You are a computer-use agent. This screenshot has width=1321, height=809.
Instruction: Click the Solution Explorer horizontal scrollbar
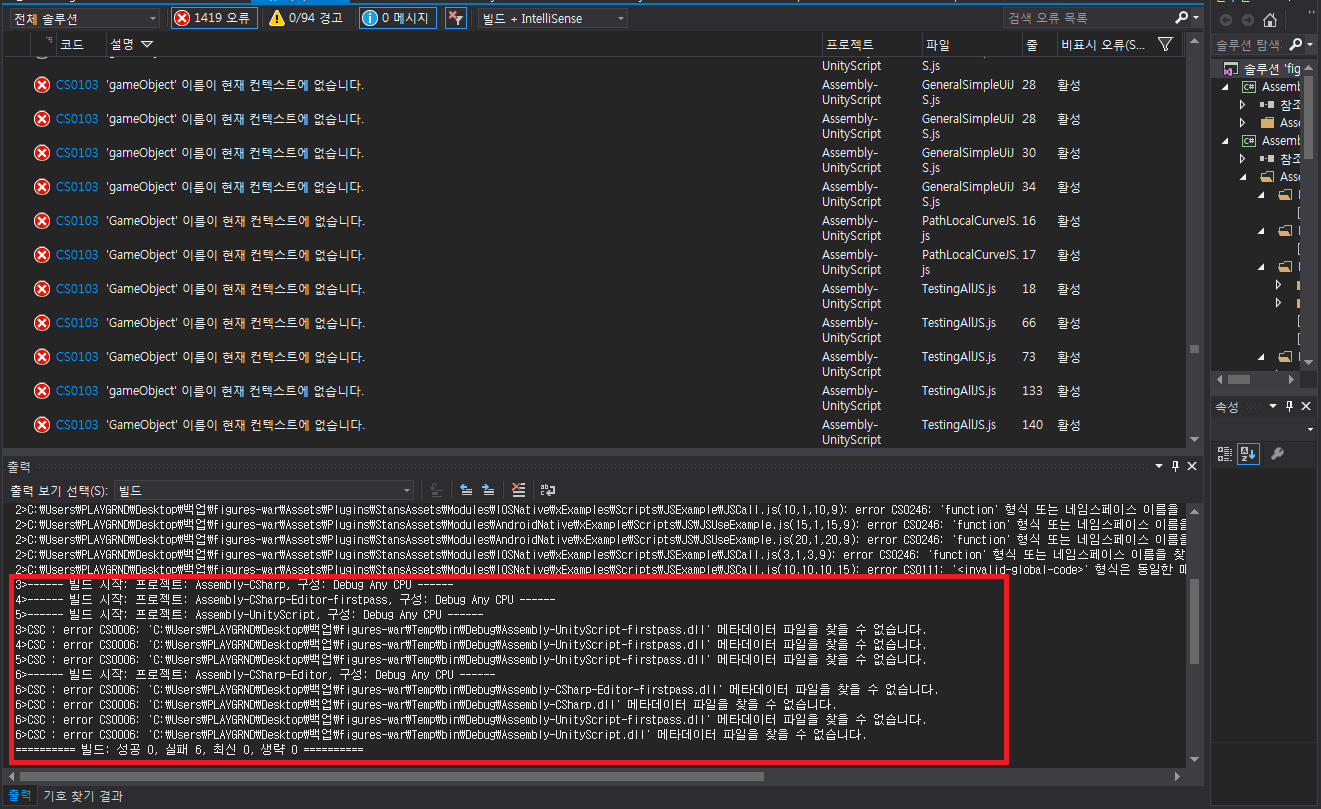(1239, 380)
